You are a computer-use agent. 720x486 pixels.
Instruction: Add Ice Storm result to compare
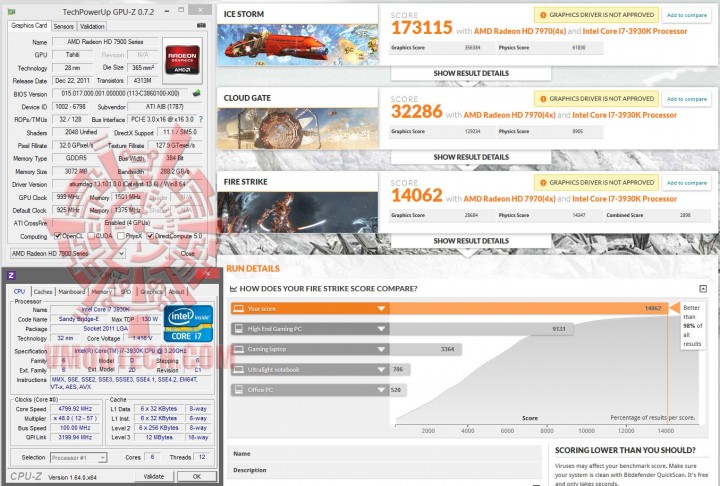(x=686, y=15)
